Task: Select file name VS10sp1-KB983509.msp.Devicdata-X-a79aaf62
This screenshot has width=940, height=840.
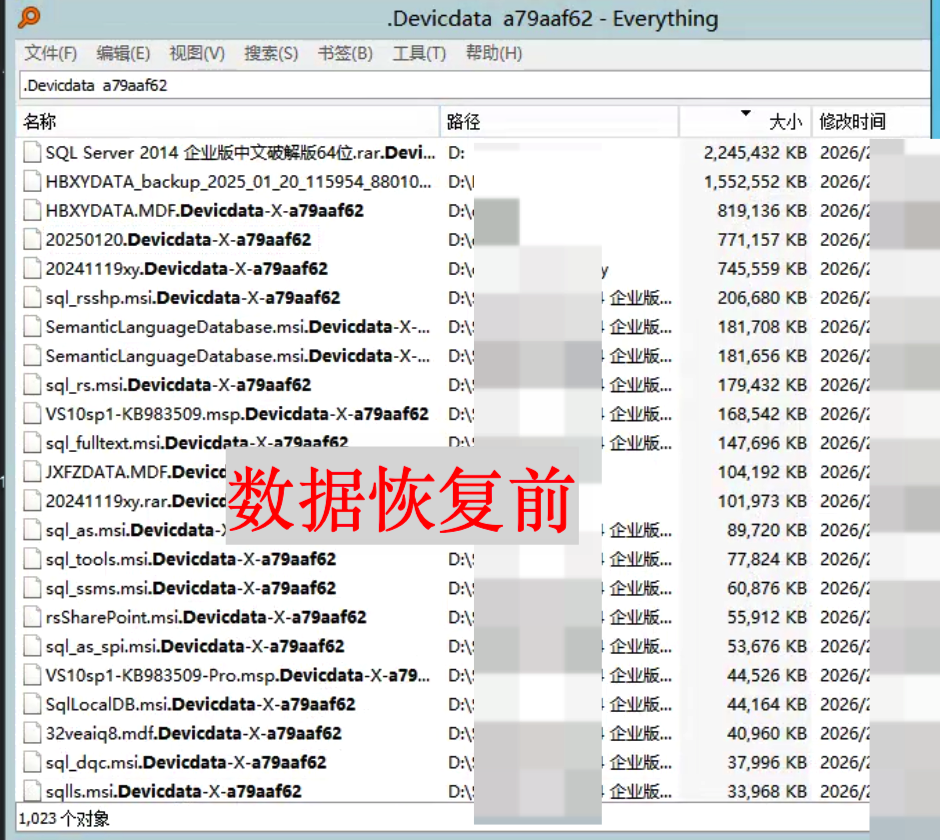Action: pos(237,414)
